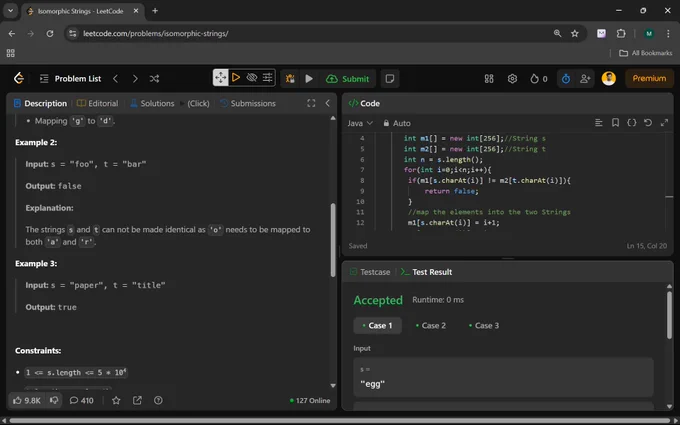This screenshot has width=680, height=425.
Task: Switch to the Solutions tab
Action: tap(152, 103)
